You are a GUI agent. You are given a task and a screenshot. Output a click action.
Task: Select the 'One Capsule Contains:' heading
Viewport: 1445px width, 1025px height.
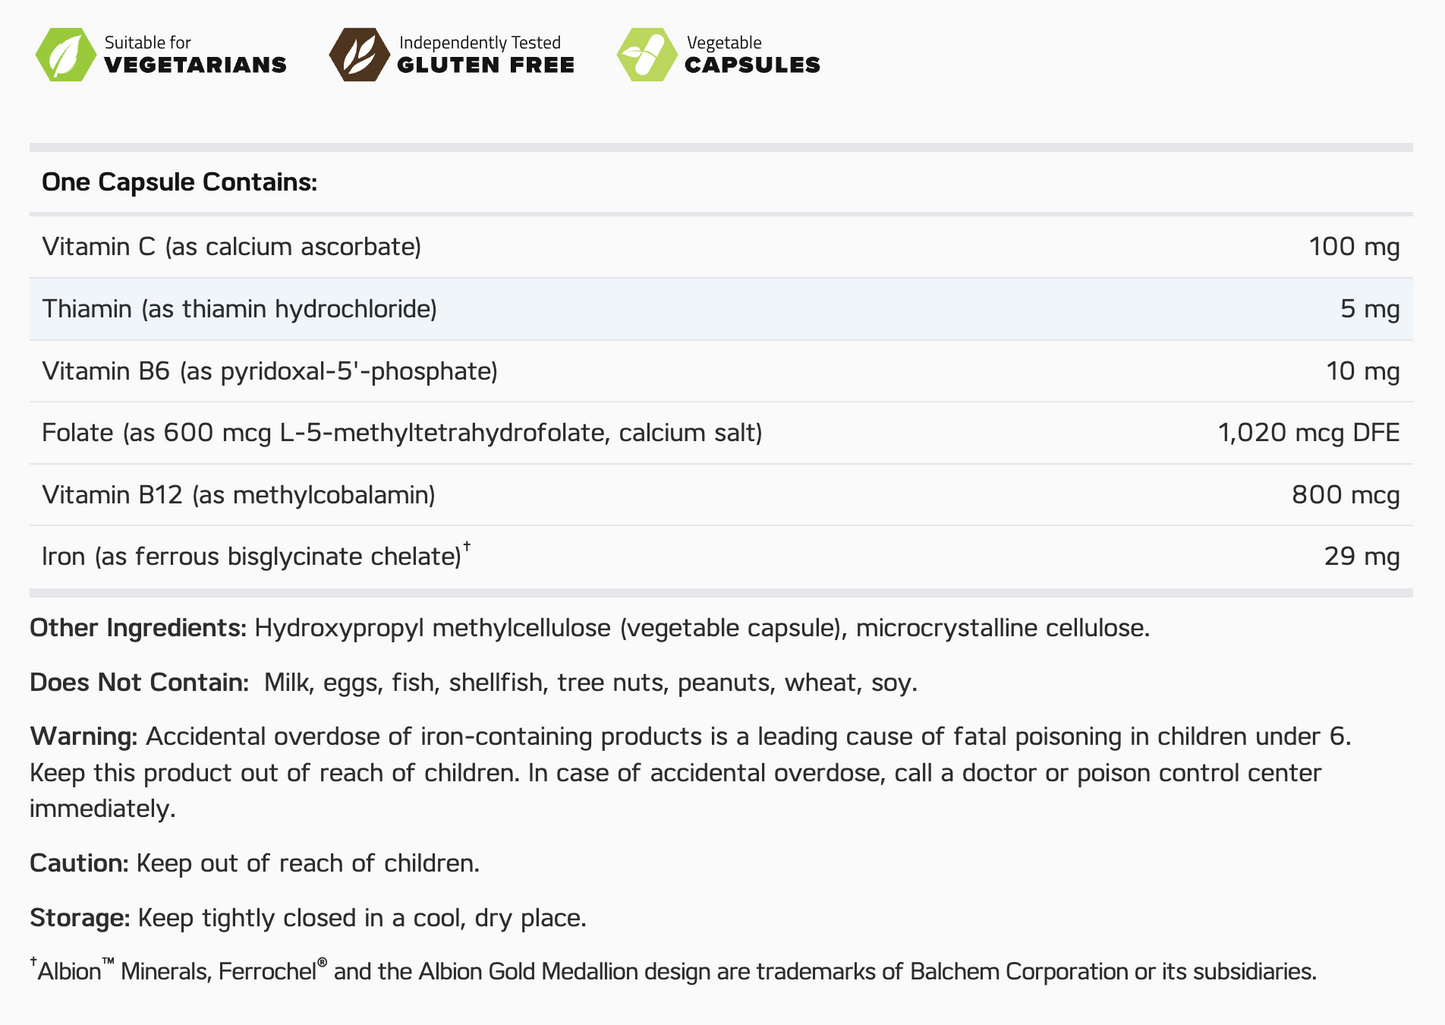pos(180,183)
